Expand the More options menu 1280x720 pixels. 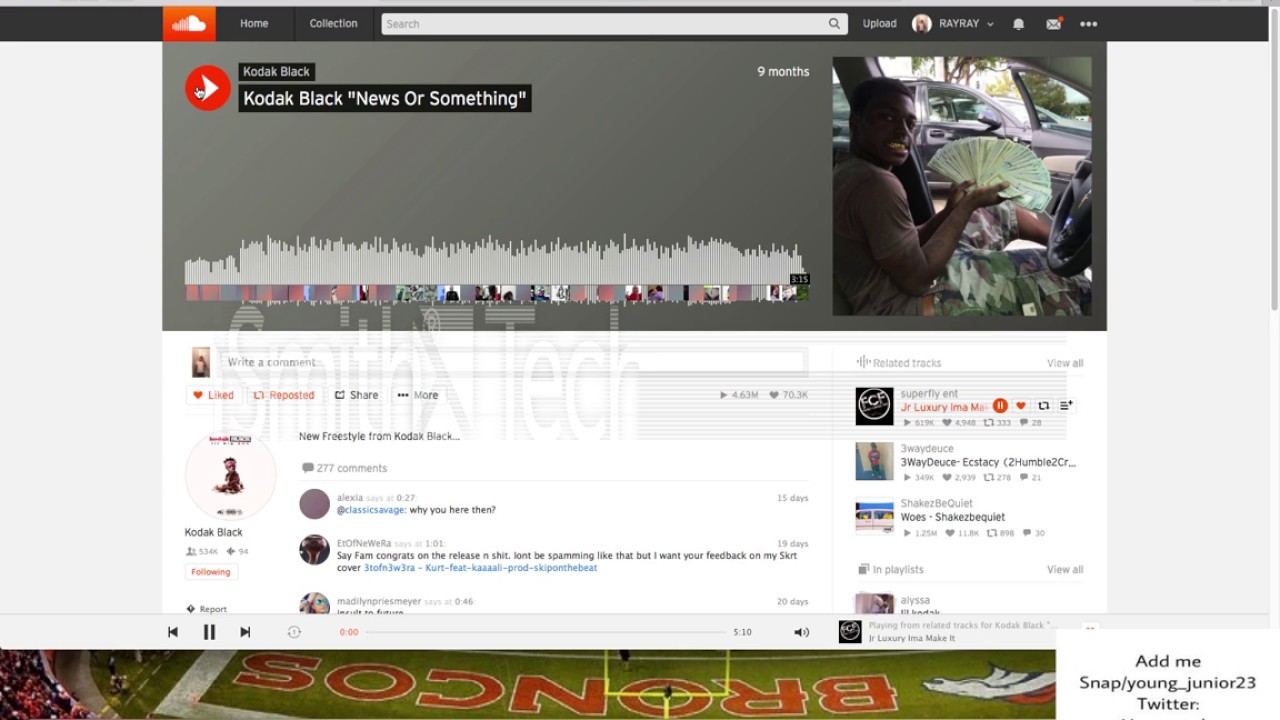[x=418, y=395]
